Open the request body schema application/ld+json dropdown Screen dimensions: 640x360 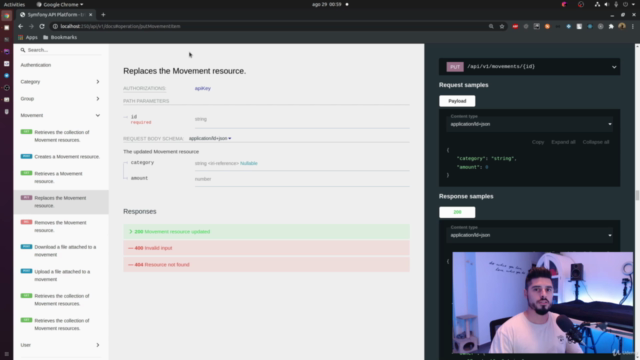pyautogui.click(x=210, y=138)
